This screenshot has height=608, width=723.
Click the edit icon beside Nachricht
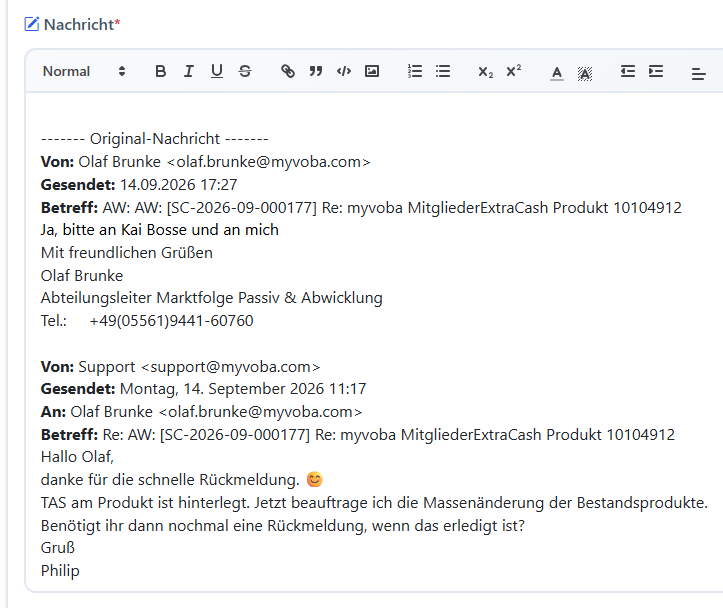[x=32, y=24]
